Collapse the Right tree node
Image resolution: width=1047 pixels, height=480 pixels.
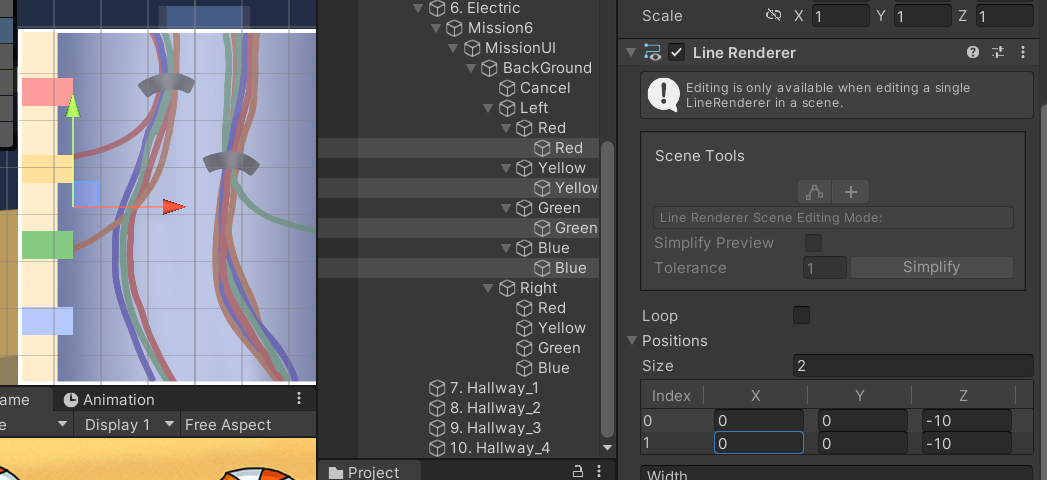[489, 288]
